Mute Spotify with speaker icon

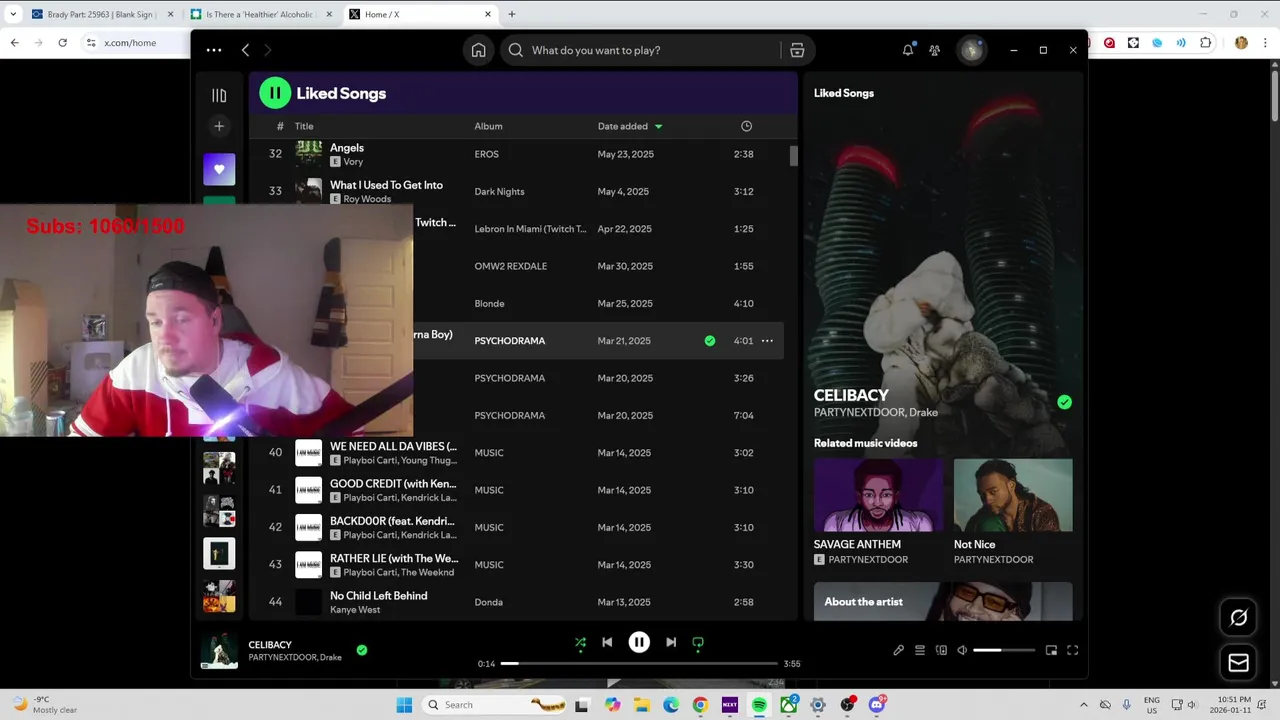(x=962, y=650)
